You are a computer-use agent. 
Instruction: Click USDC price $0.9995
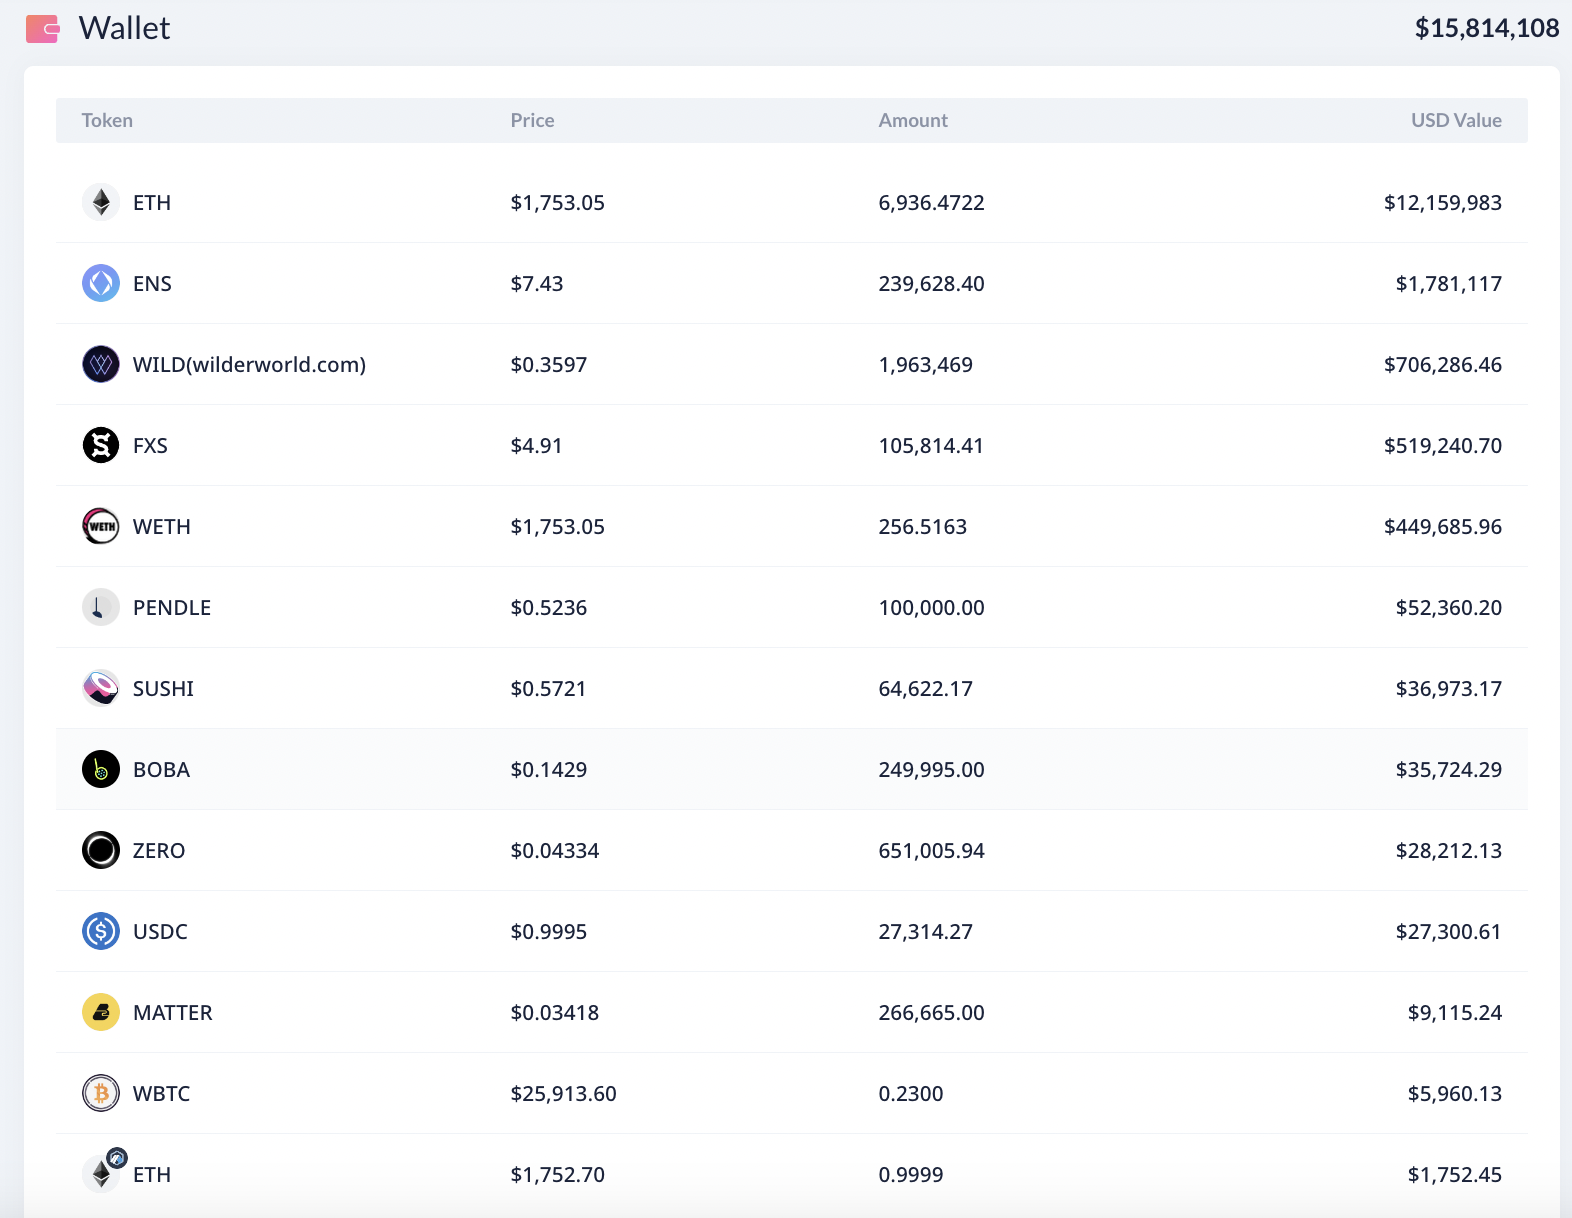[549, 932]
